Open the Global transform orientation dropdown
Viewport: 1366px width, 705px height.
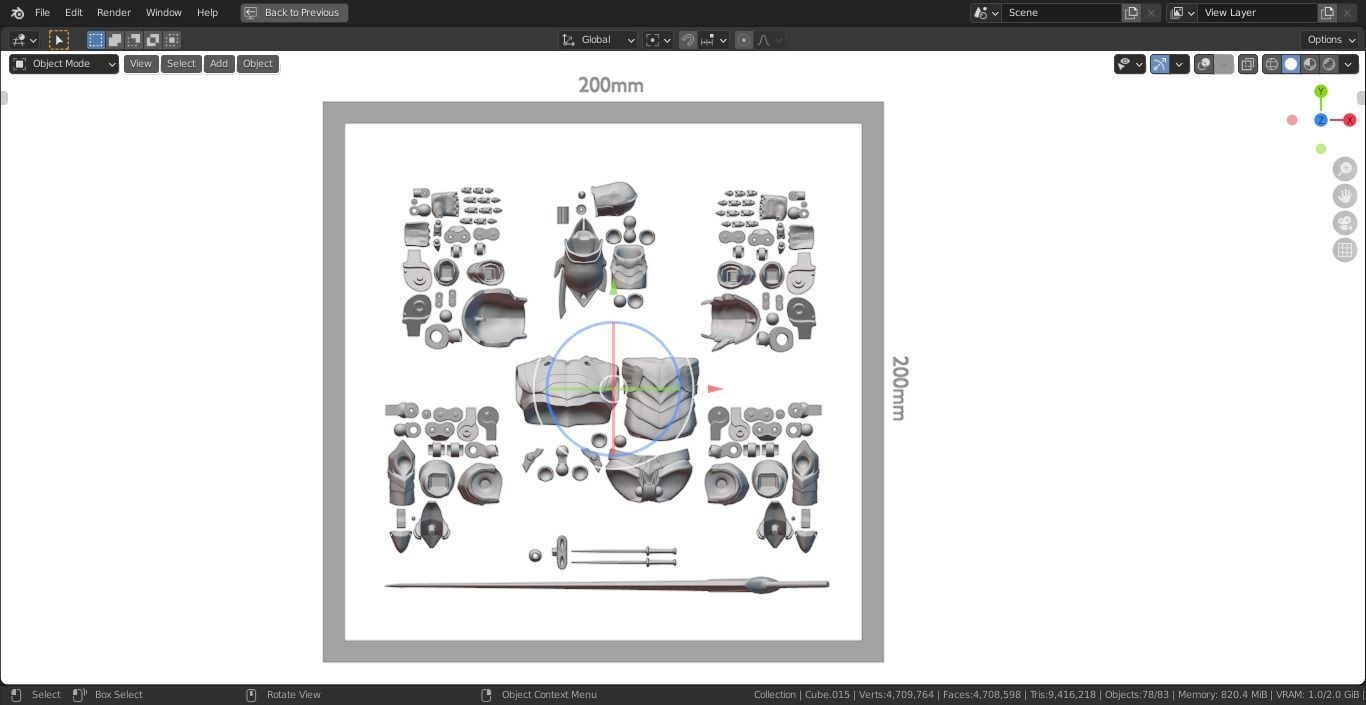598,40
